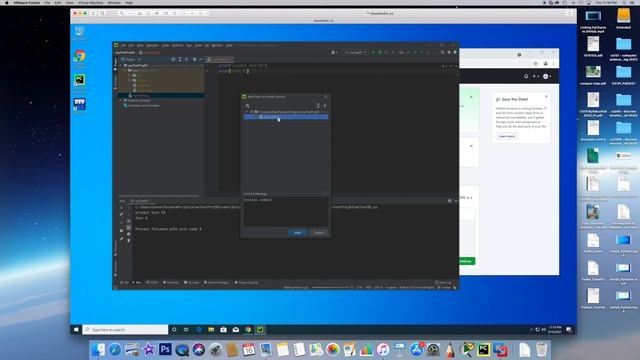Click the status bar progress indicator
The width and height of the screenshot is (640, 360).
(331, 287)
